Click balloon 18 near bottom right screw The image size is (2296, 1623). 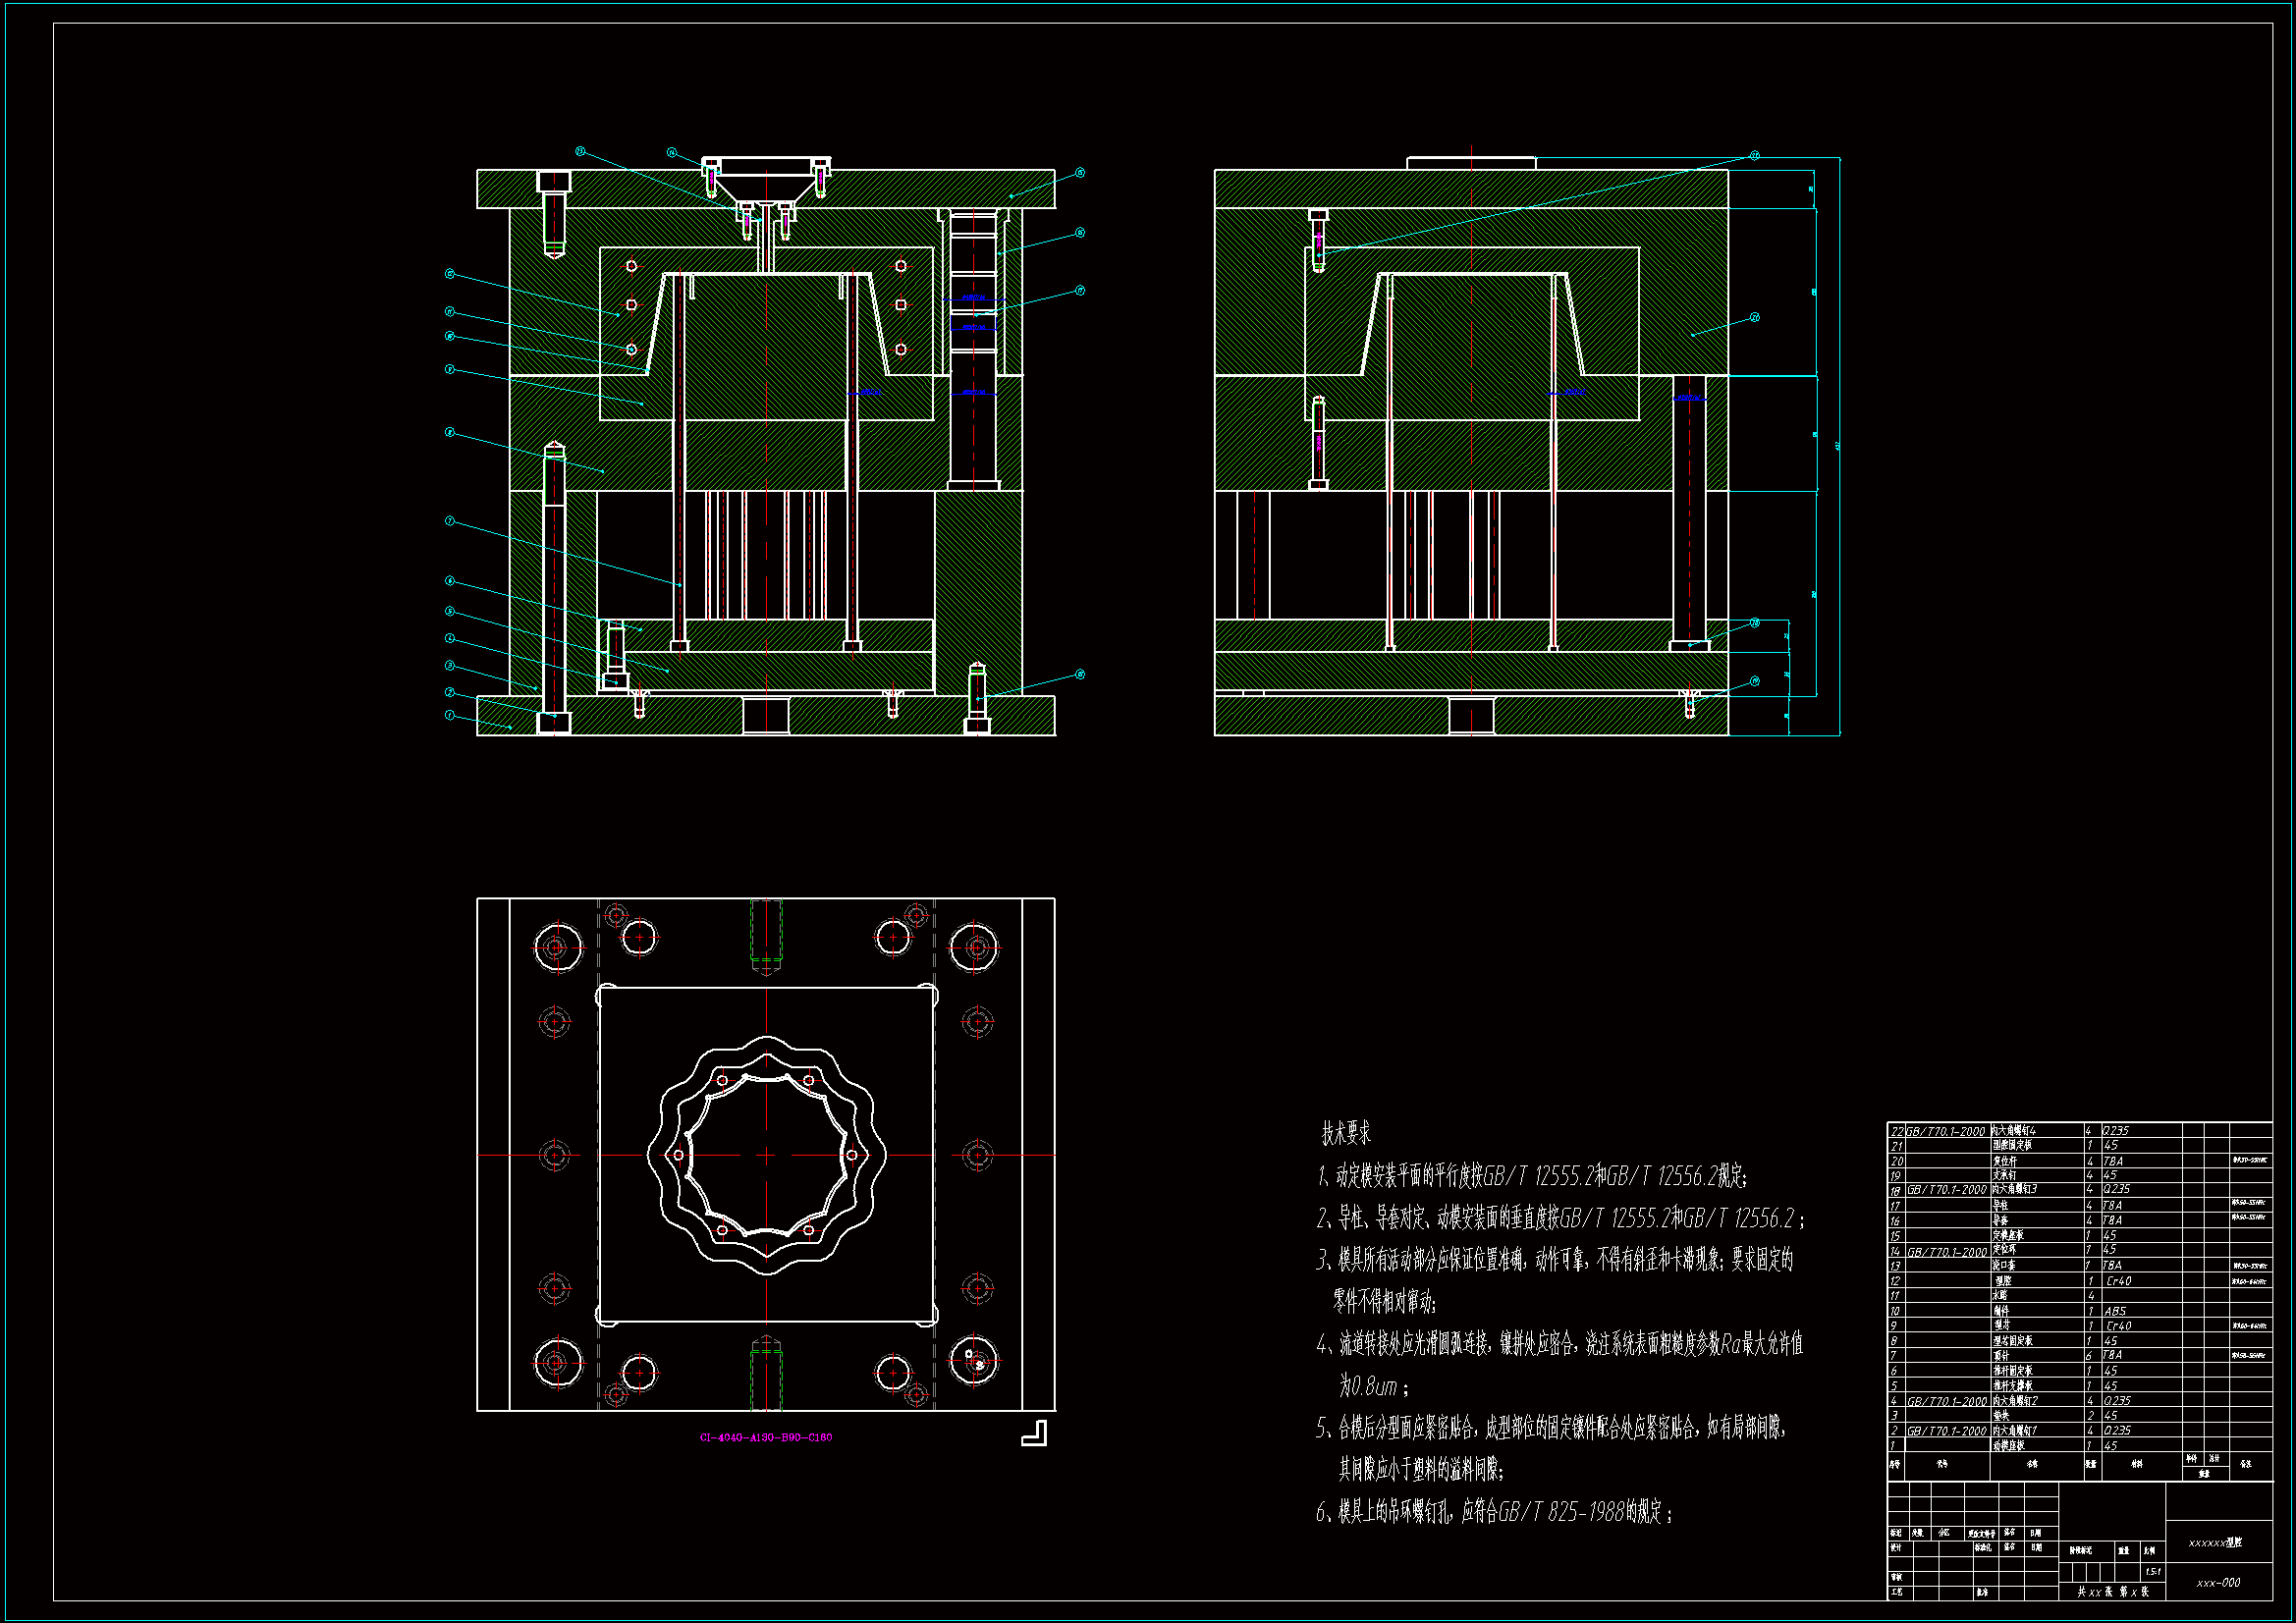tap(1080, 674)
